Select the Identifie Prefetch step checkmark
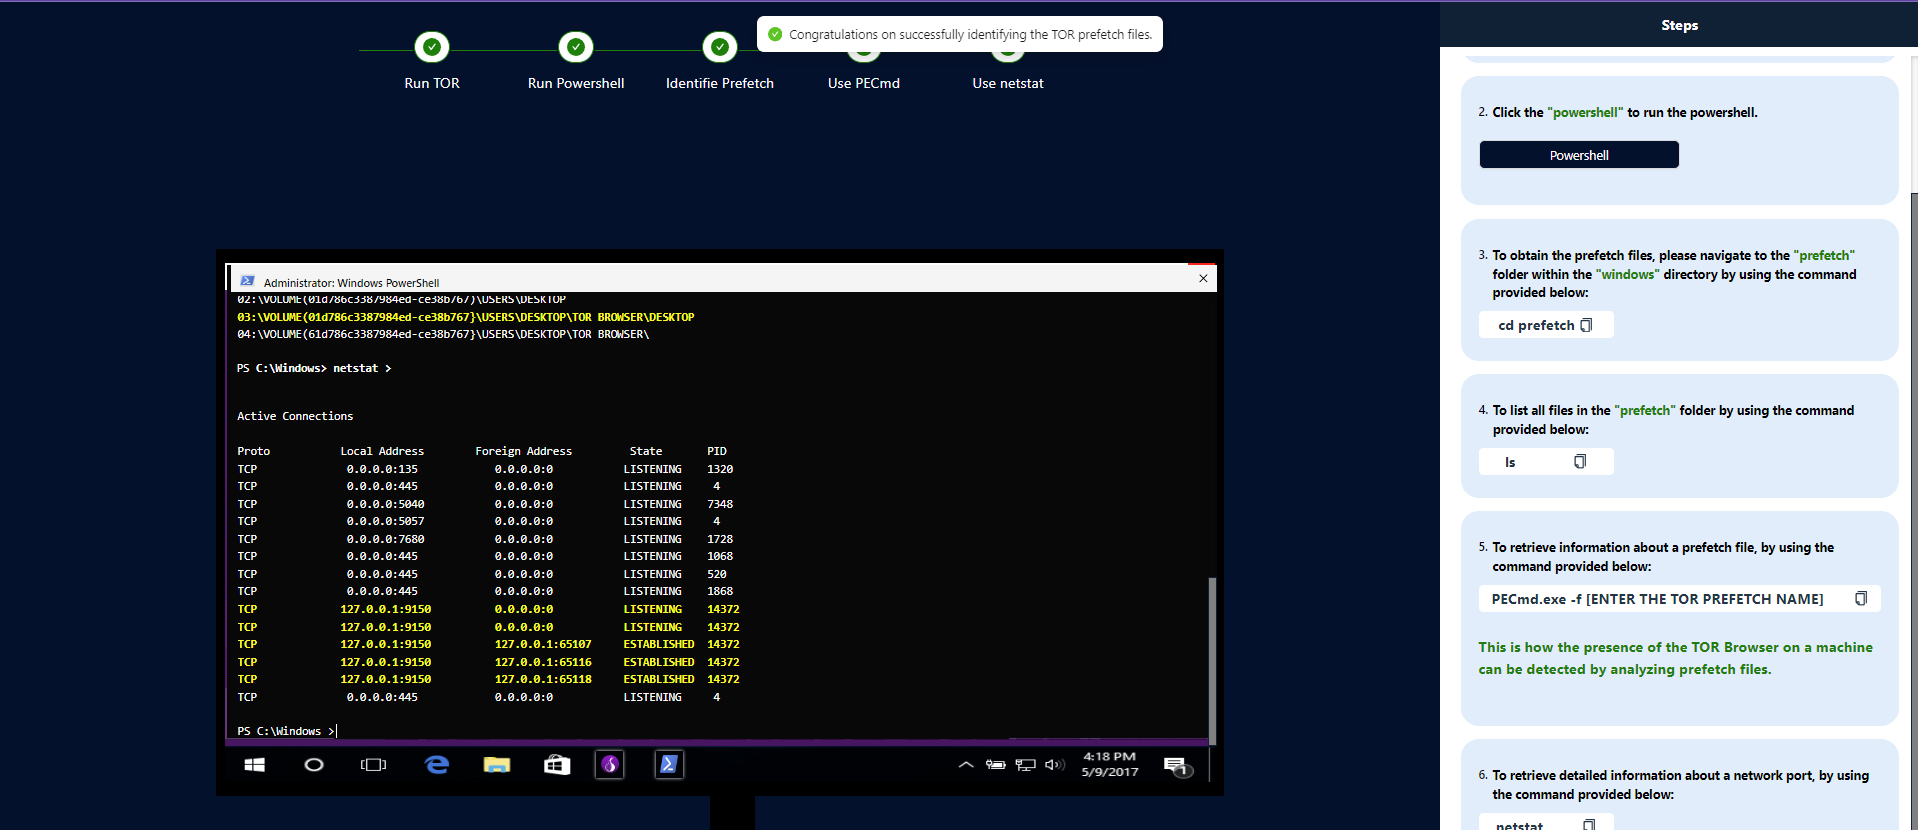 (720, 47)
